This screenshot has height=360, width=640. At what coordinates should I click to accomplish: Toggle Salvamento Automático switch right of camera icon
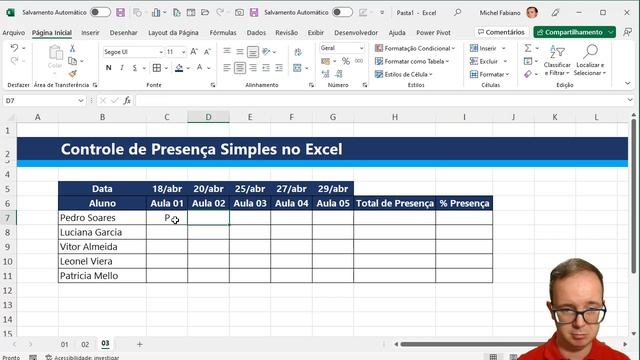(x=342, y=12)
